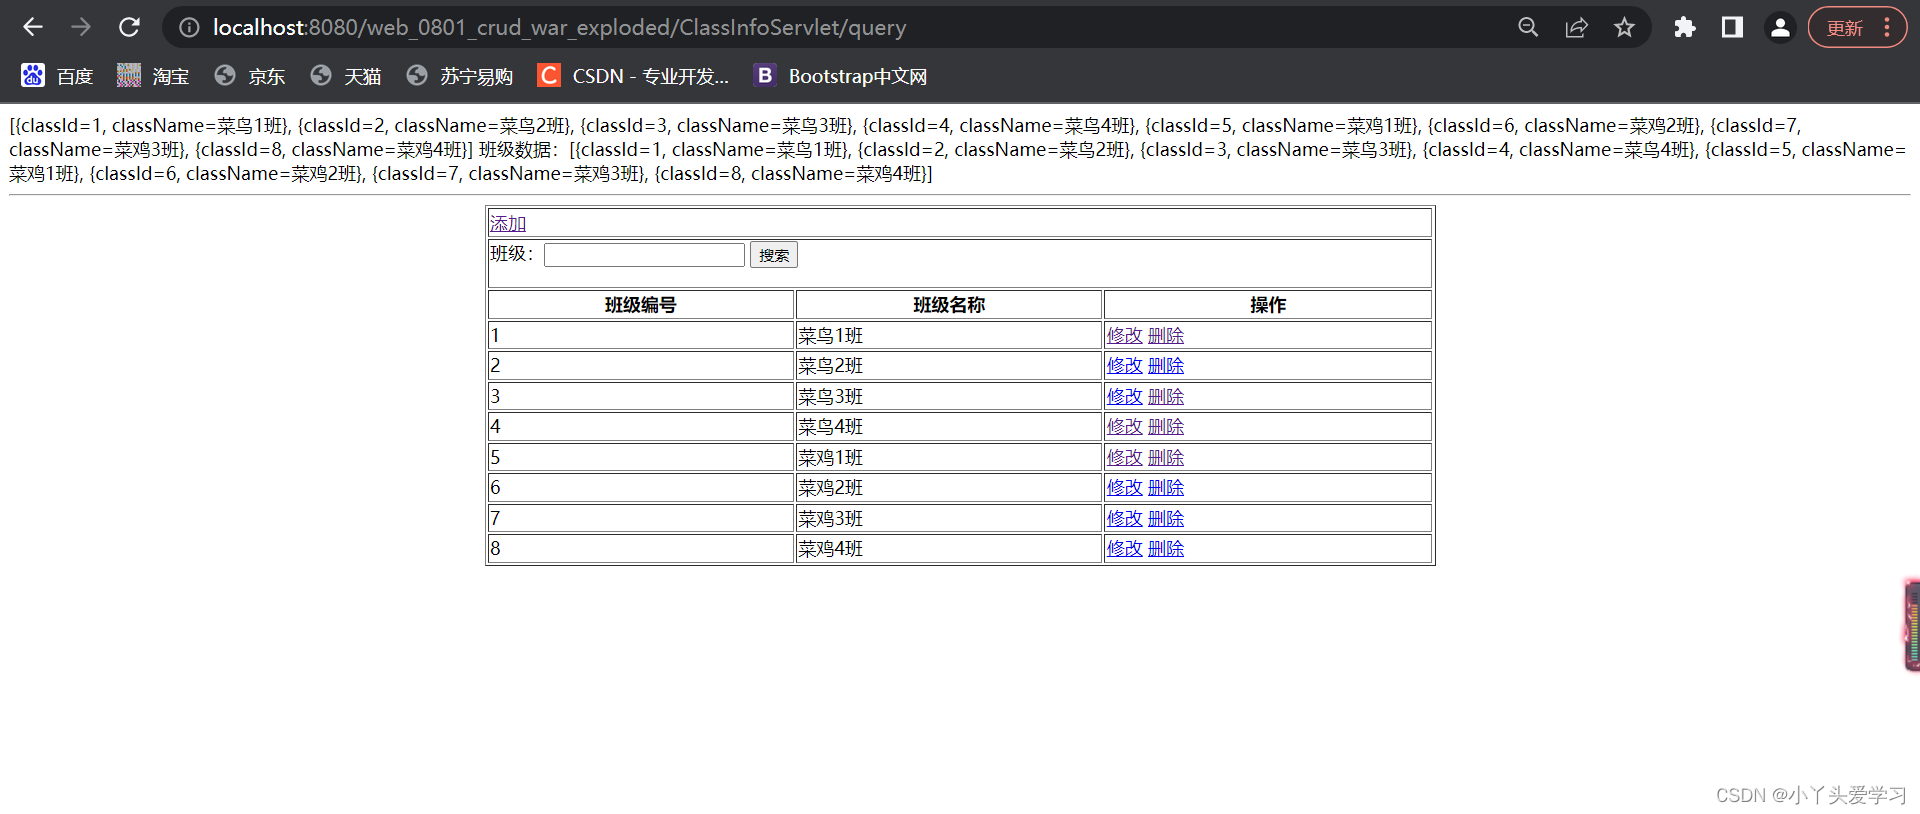The image size is (1920, 814).
Task: Select the 菜鸟1班 name cell
Action: pyautogui.click(x=949, y=336)
